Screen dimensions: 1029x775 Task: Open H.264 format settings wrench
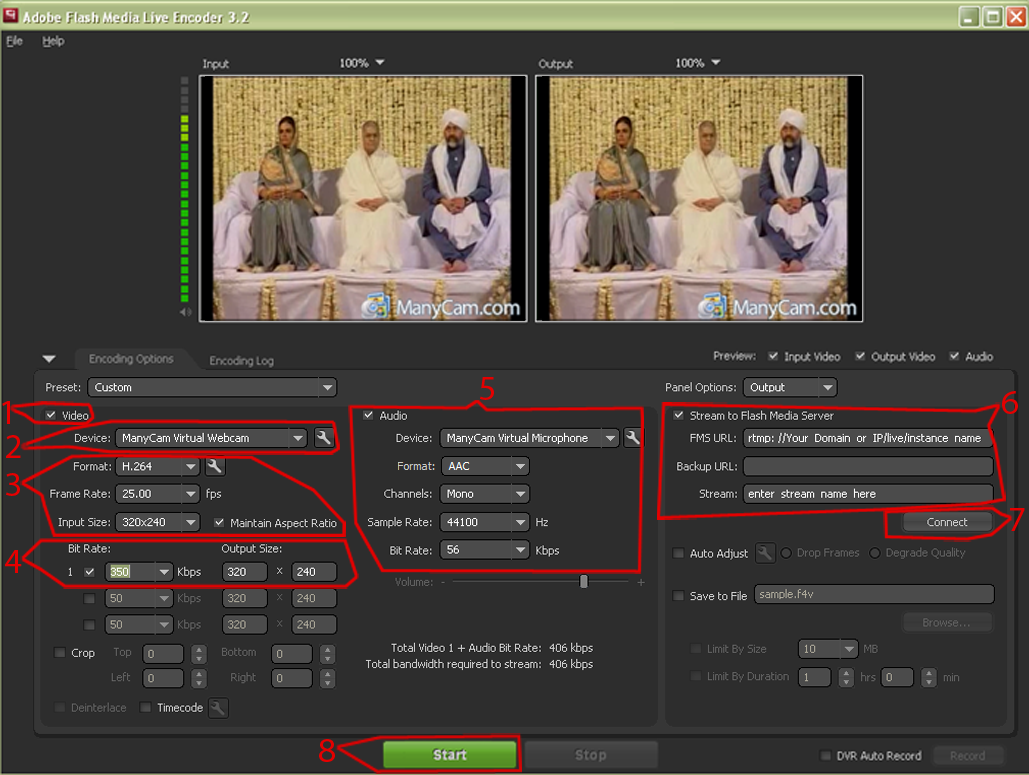coord(215,466)
